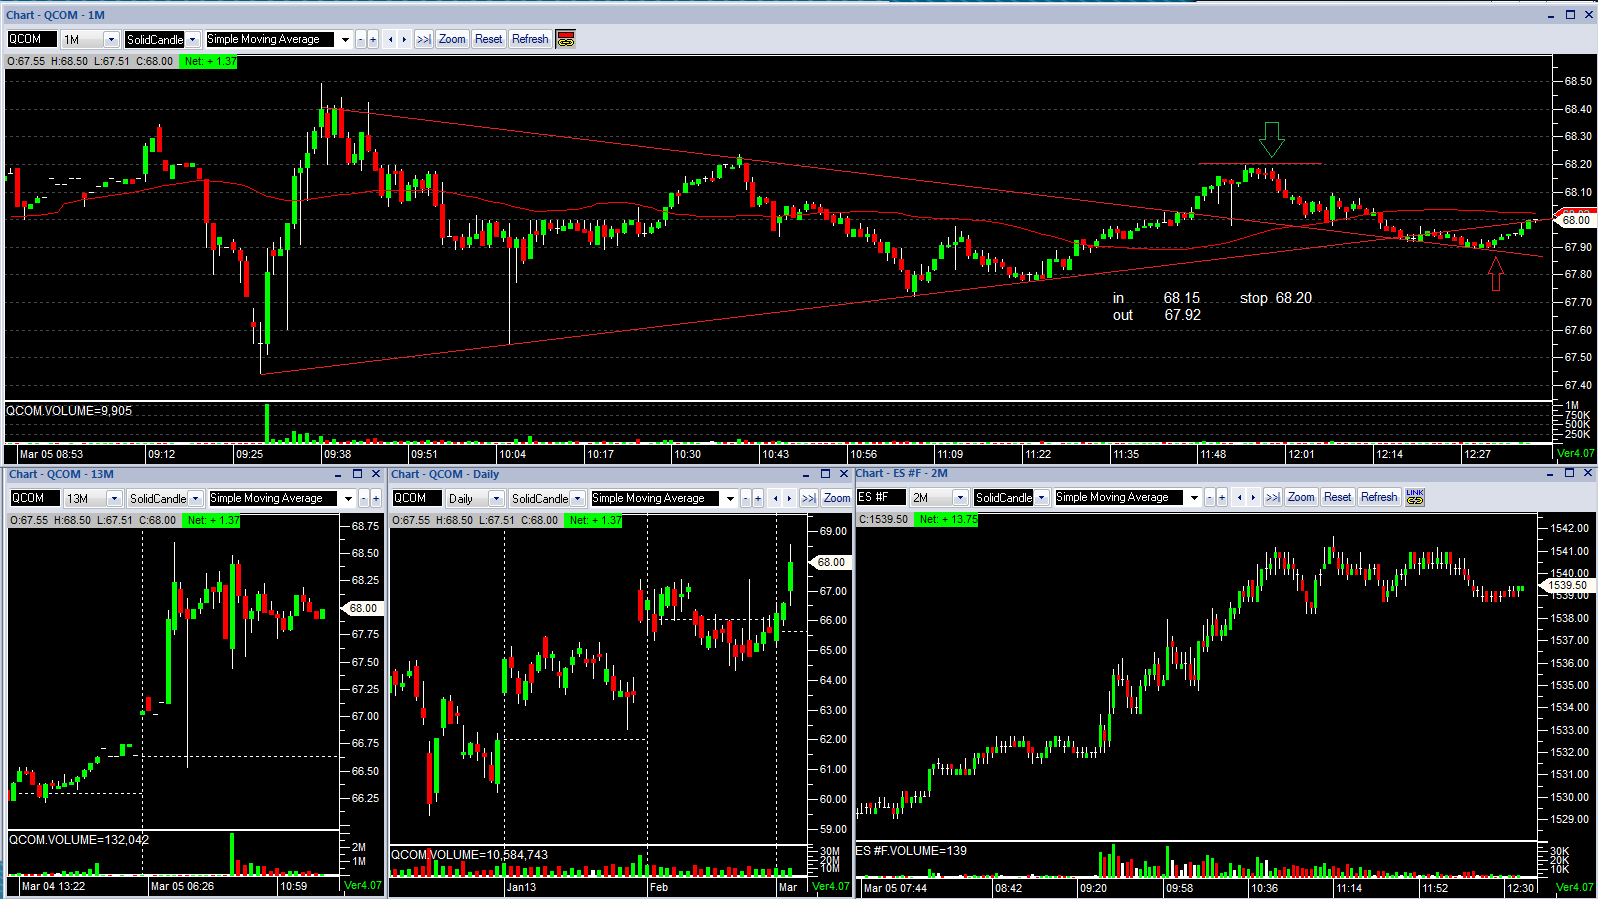
Task: Open Simple Moving Average dropdown in Daily chart
Action: click(730, 498)
